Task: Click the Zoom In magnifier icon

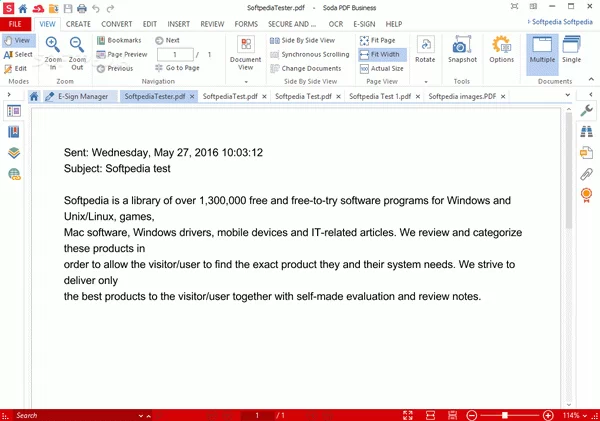Action: 53,45
